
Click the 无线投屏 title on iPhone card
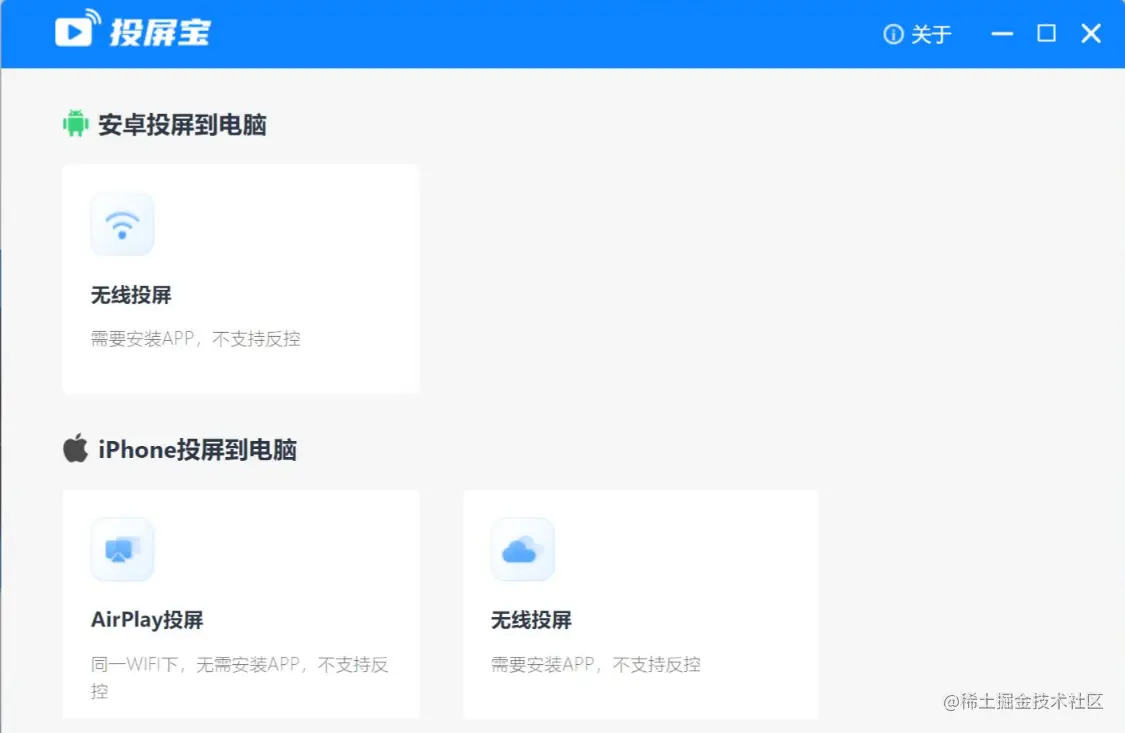point(529,619)
